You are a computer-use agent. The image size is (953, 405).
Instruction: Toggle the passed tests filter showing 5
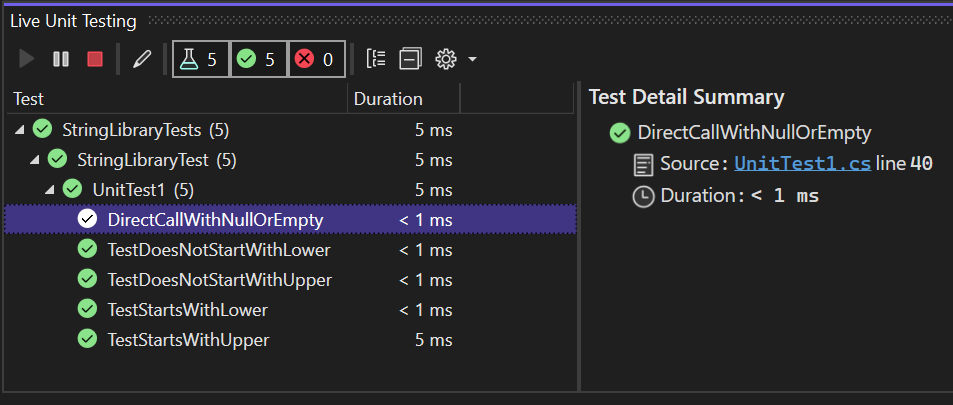tap(258, 59)
